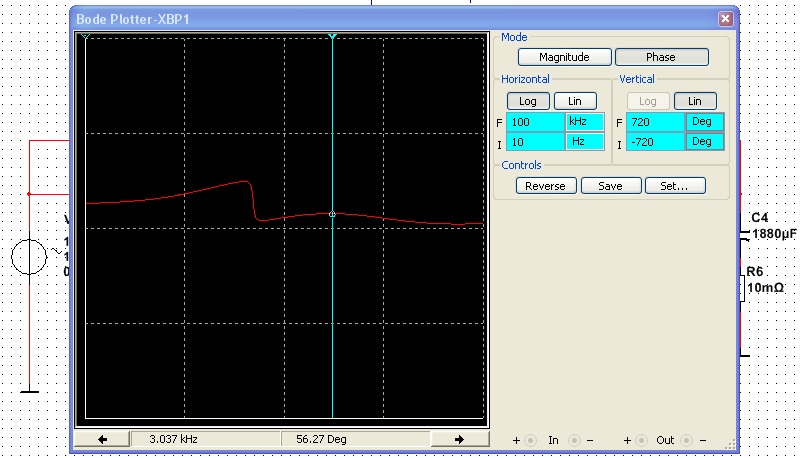Viewport: 800px width, 458px height.
Task: Click the Reverse control button
Action: click(x=546, y=186)
